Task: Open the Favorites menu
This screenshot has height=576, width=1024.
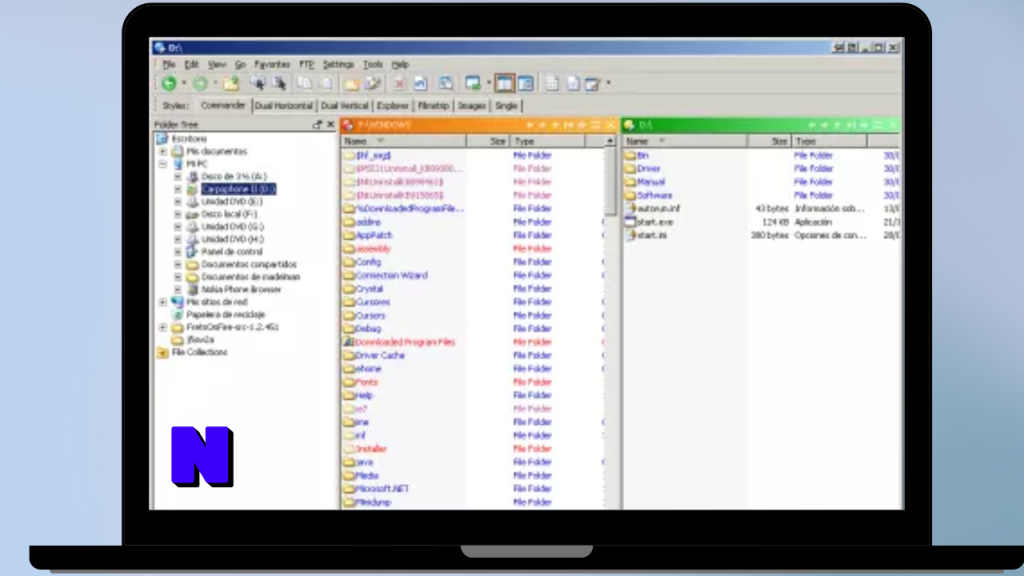Action: pos(272,65)
